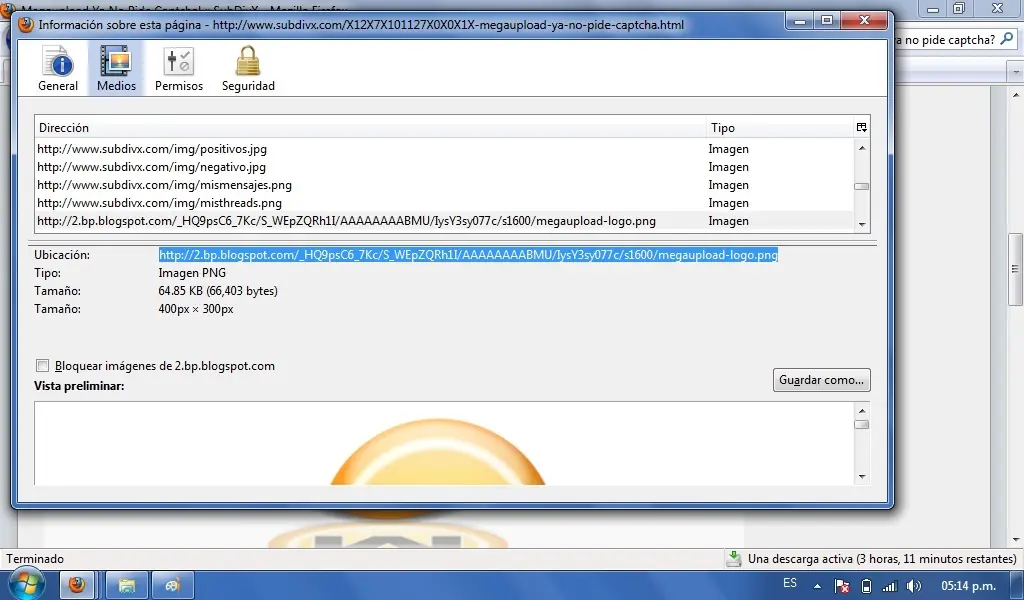Click the preview pane scroll down arrow
This screenshot has height=600, width=1024.
point(862,477)
